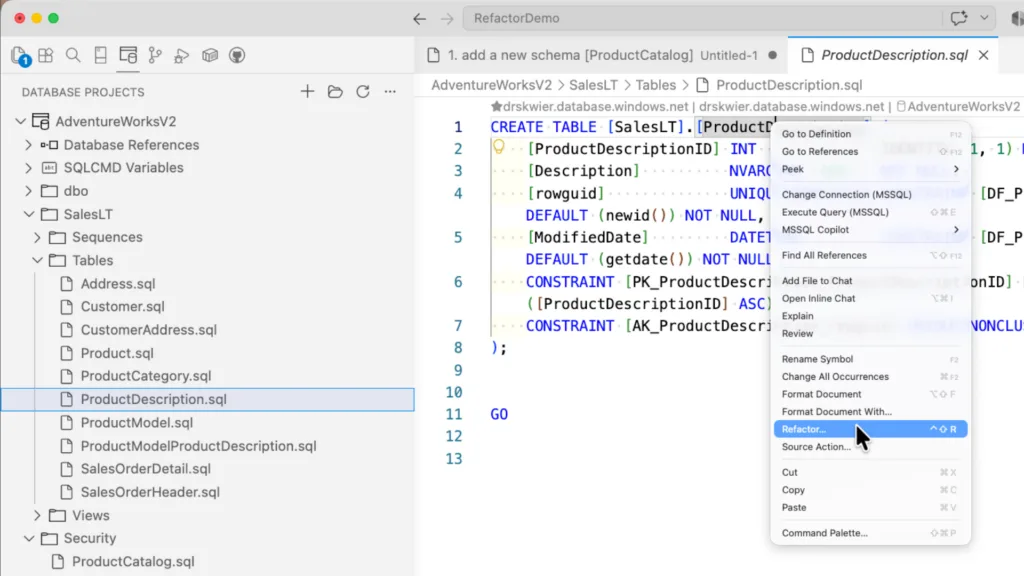The image size is (1024, 576).
Task: Collapse the Tables folder
Action: coord(37,261)
